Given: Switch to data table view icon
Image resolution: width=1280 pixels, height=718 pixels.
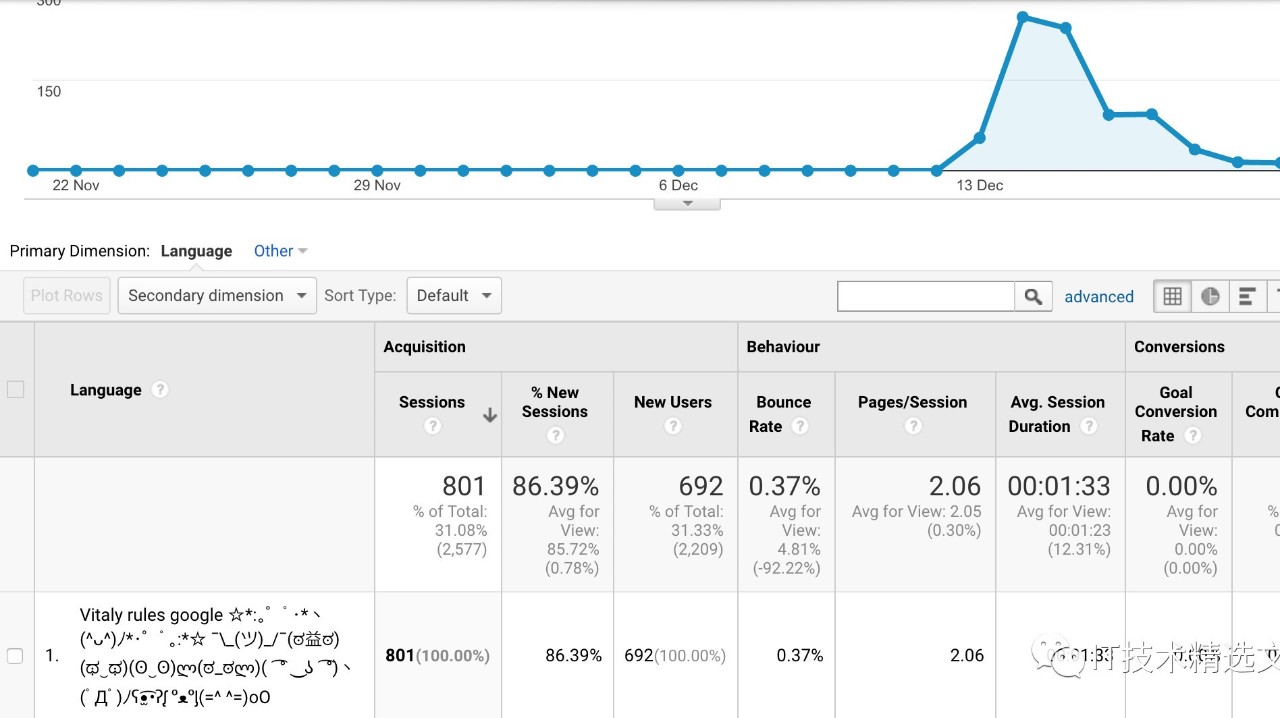Looking at the screenshot, I should [x=1173, y=296].
